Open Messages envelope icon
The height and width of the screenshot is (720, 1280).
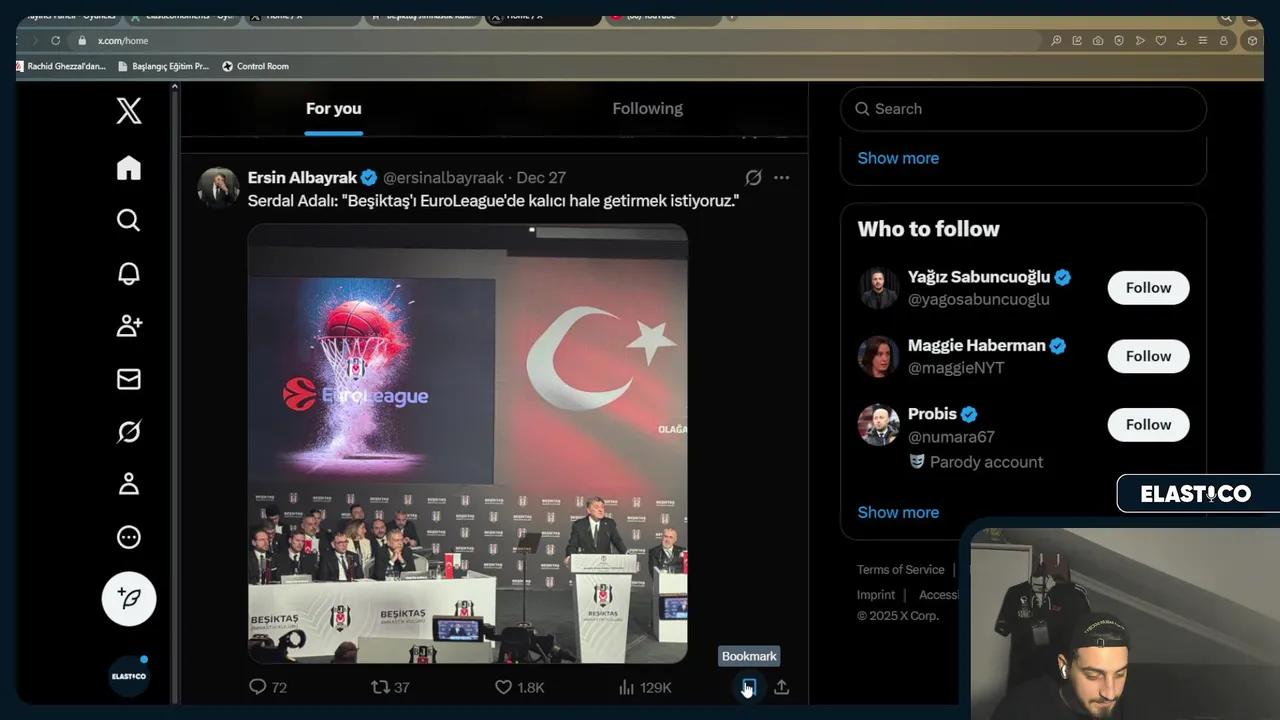click(x=129, y=379)
